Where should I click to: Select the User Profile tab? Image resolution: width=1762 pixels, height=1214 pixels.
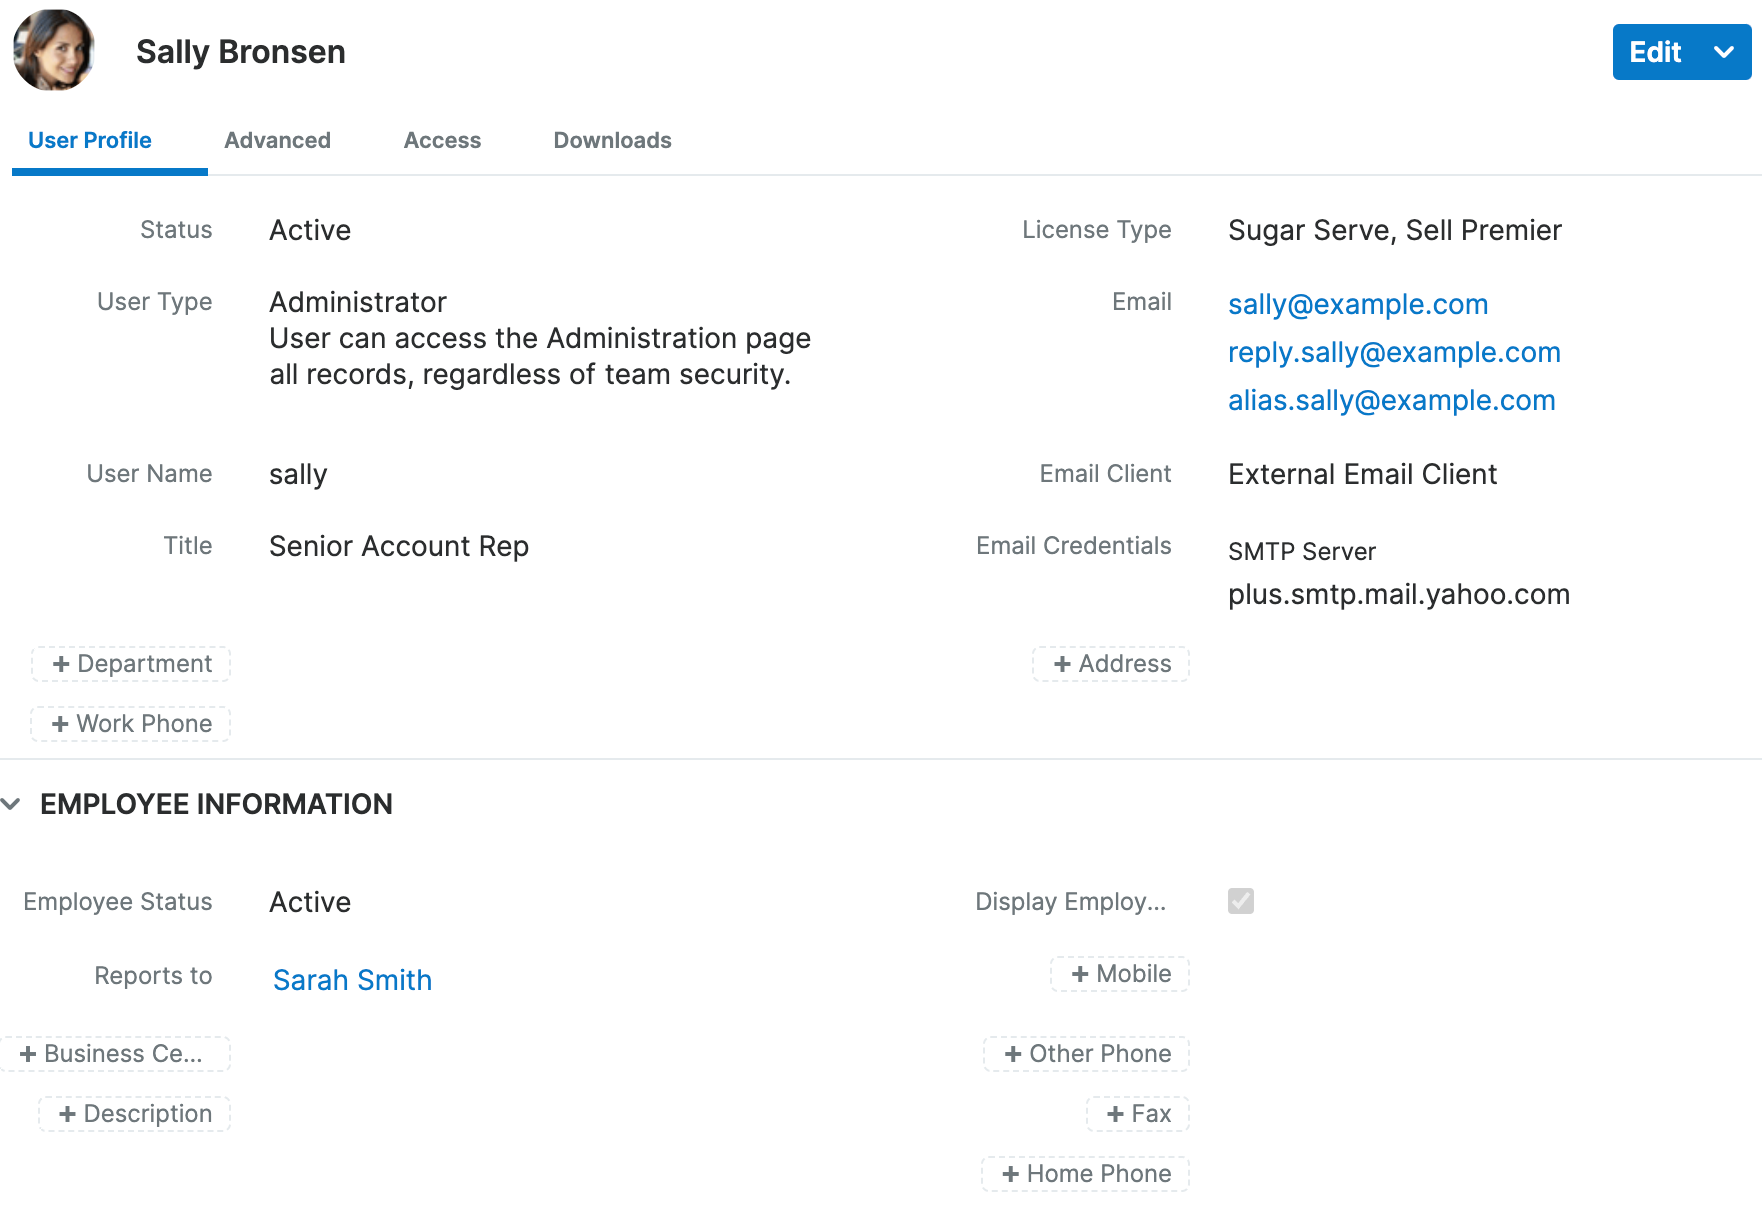(90, 140)
